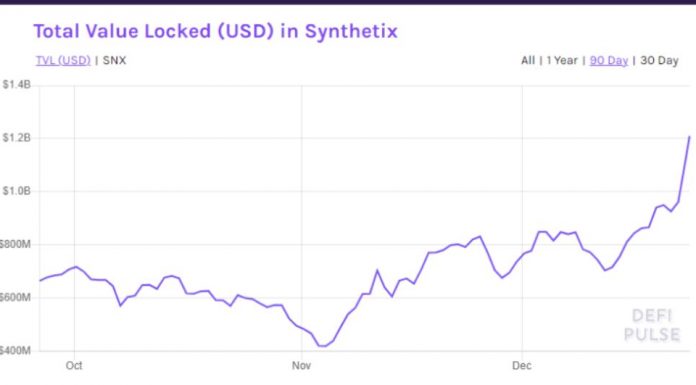The width and height of the screenshot is (696, 385).
Task: Click the $1.2B y-axis label
Action: (16, 138)
